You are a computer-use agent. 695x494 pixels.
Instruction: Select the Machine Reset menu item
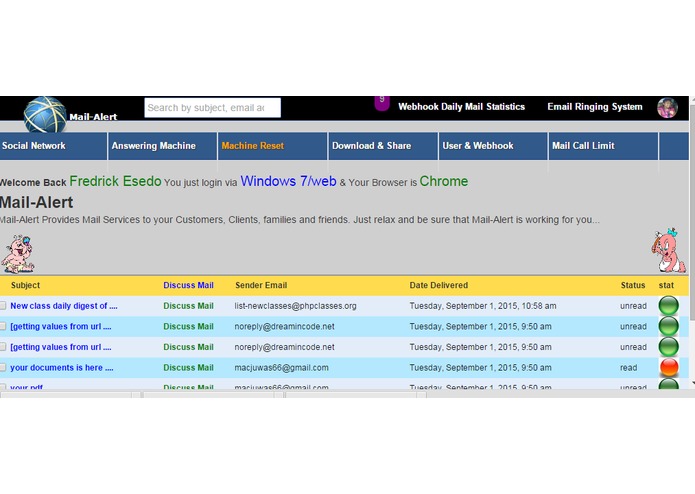[272, 146]
